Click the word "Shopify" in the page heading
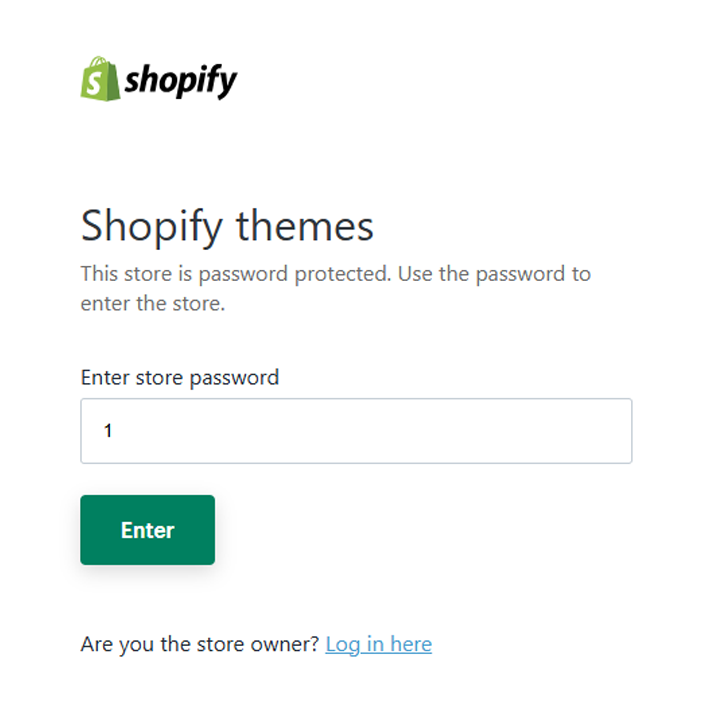 [x=152, y=226]
